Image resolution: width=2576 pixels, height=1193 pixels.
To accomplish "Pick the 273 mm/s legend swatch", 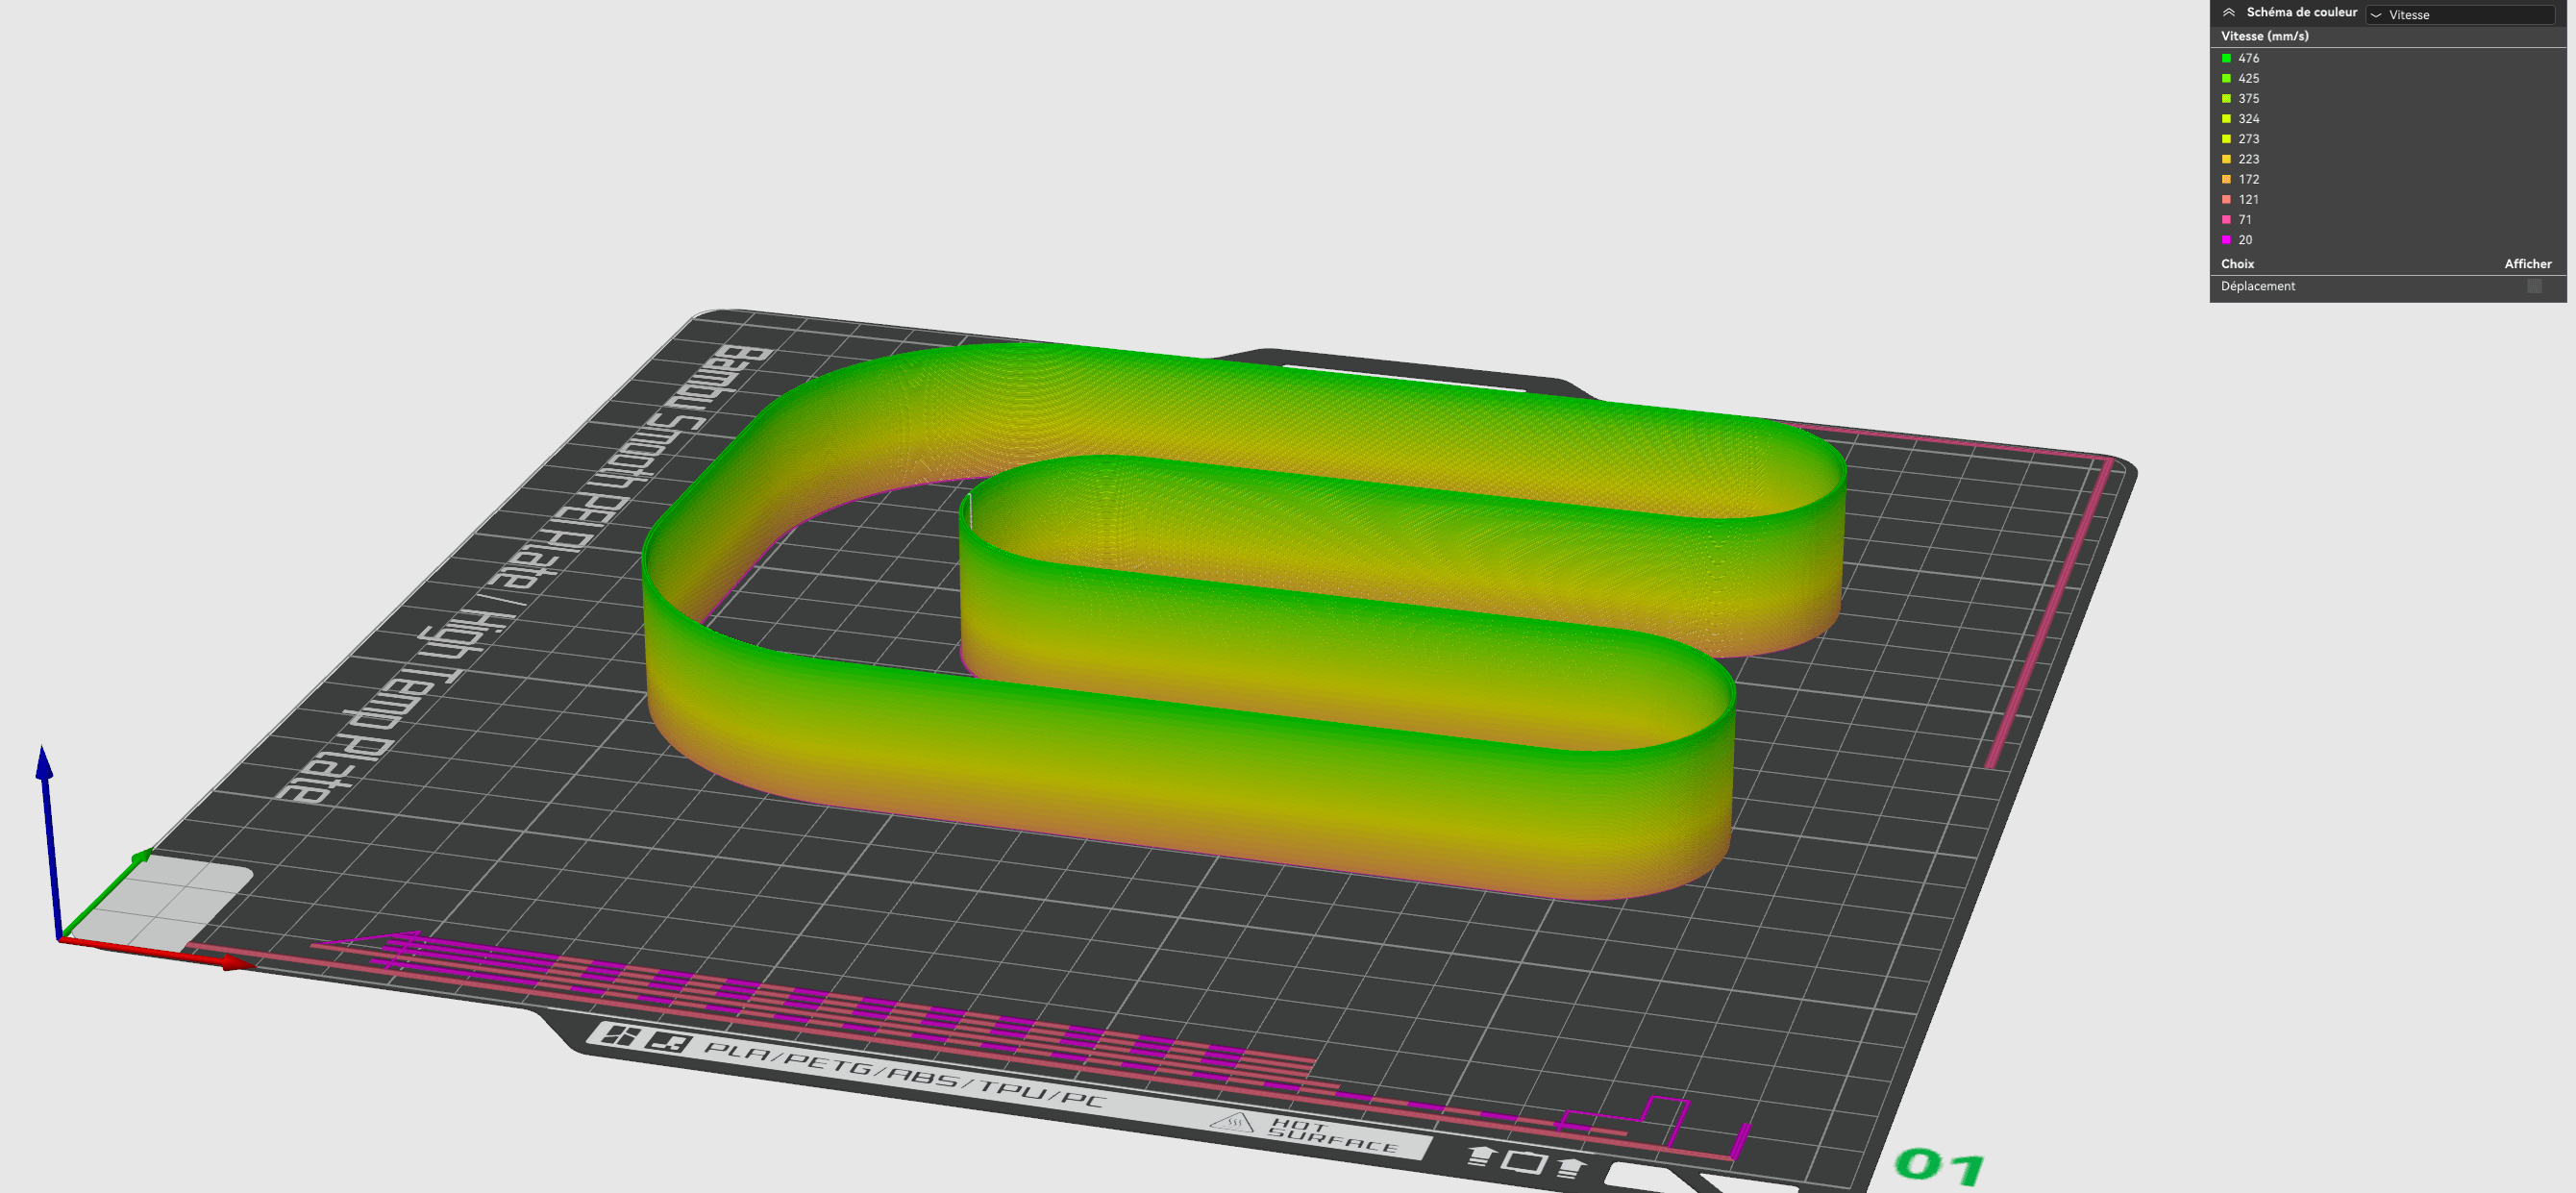I will click(2226, 139).
